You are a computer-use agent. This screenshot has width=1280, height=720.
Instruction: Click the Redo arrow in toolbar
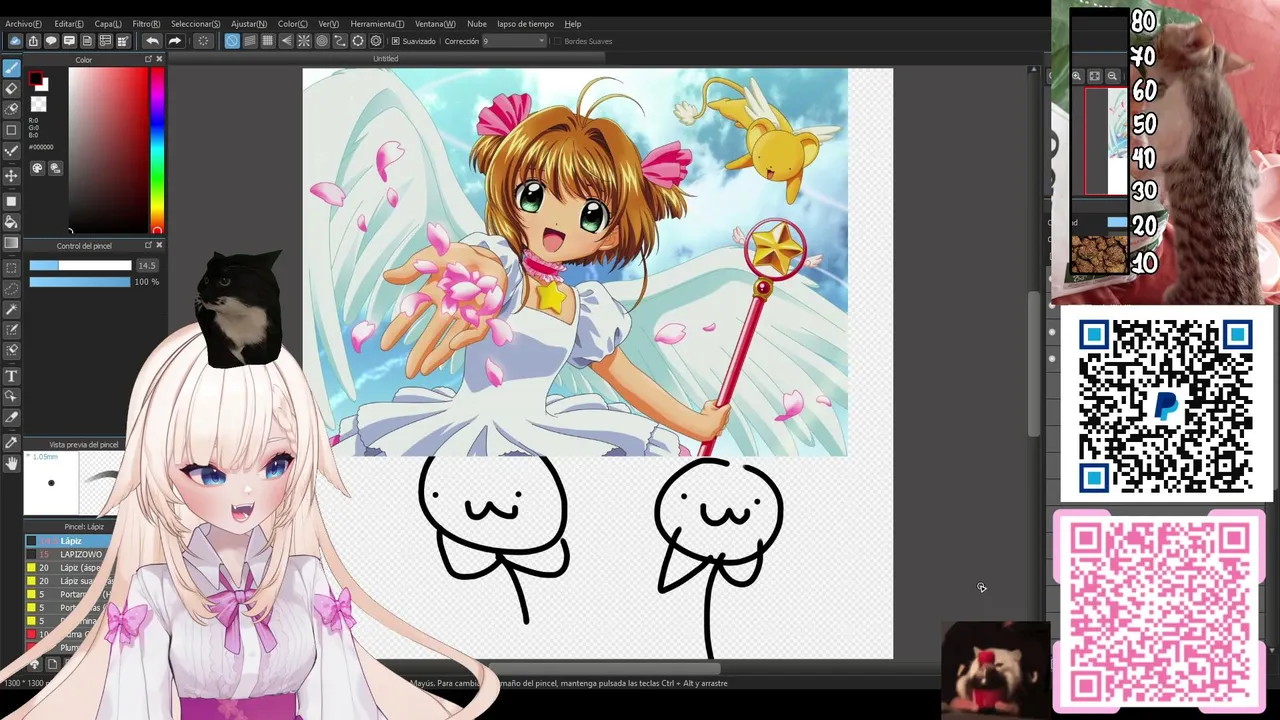pos(175,41)
